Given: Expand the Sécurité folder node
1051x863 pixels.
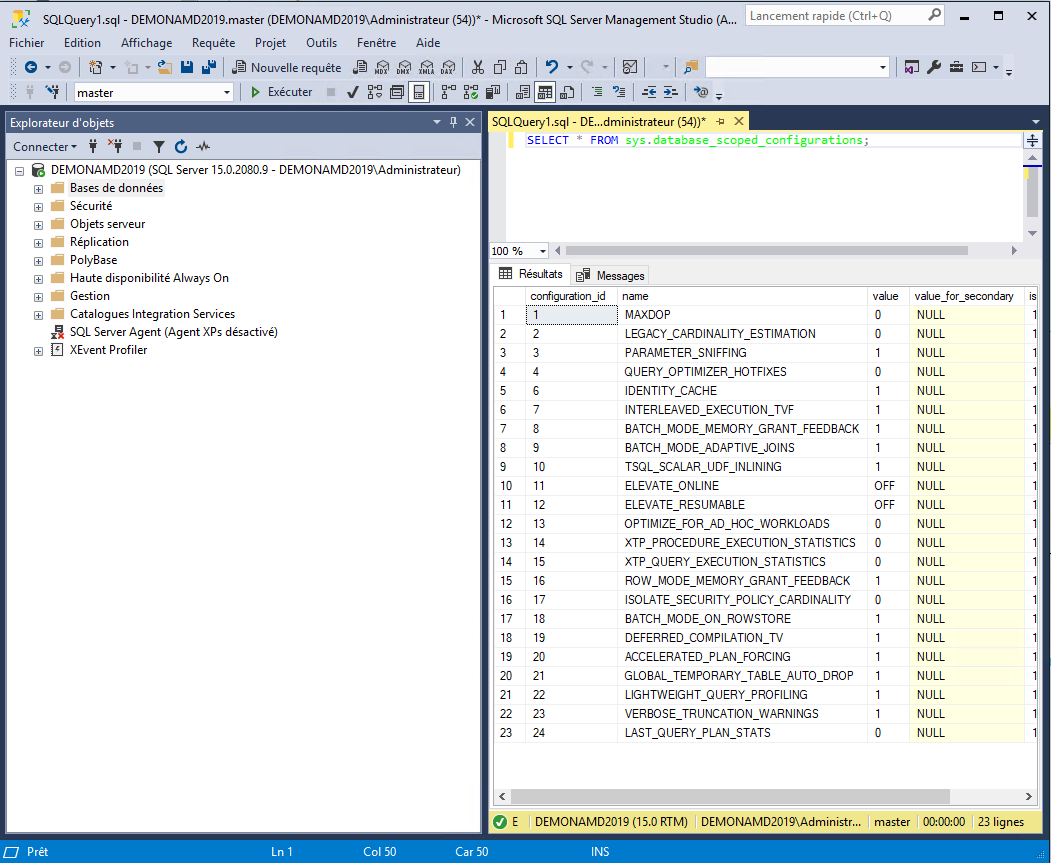Looking at the screenshot, I should point(39,206).
